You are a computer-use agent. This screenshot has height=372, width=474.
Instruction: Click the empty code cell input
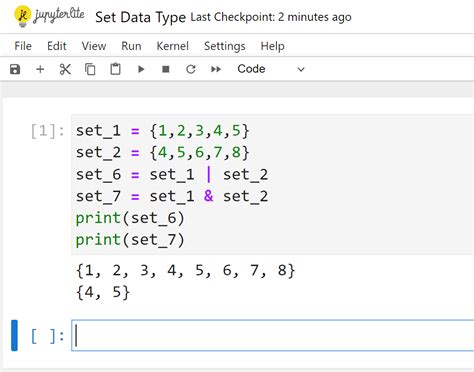273,335
